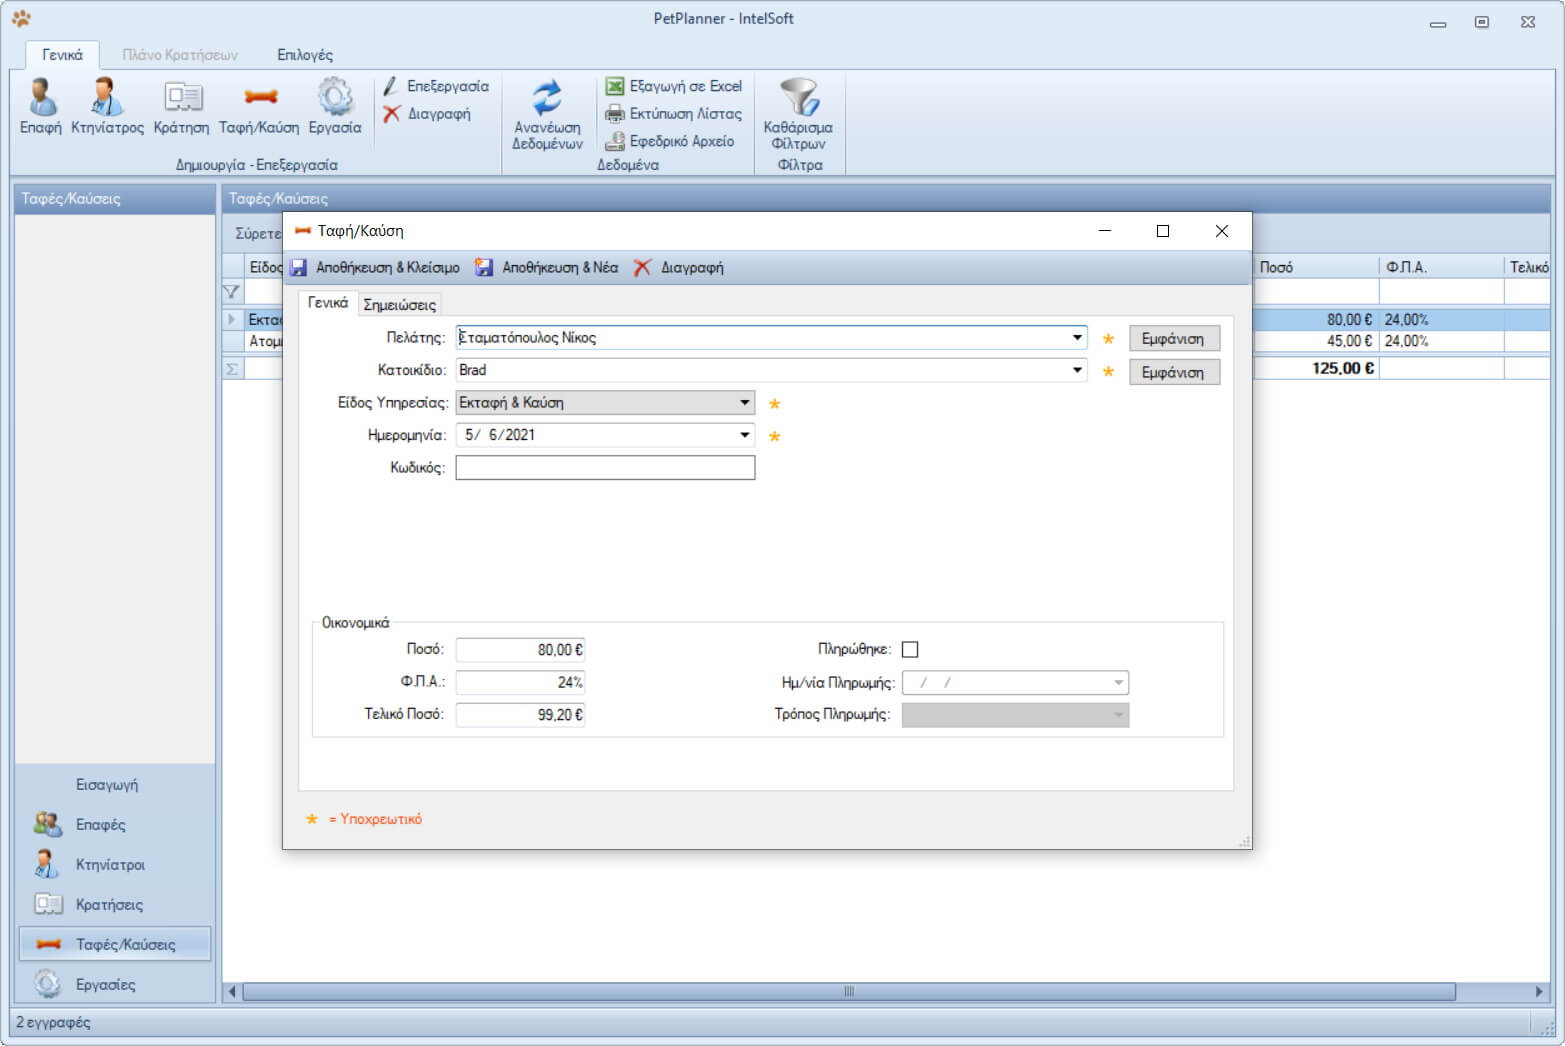Select the Ταφή/Καύση bone icon in ribbon
The height and width of the screenshot is (1046, 1565).
coord(259,105)
